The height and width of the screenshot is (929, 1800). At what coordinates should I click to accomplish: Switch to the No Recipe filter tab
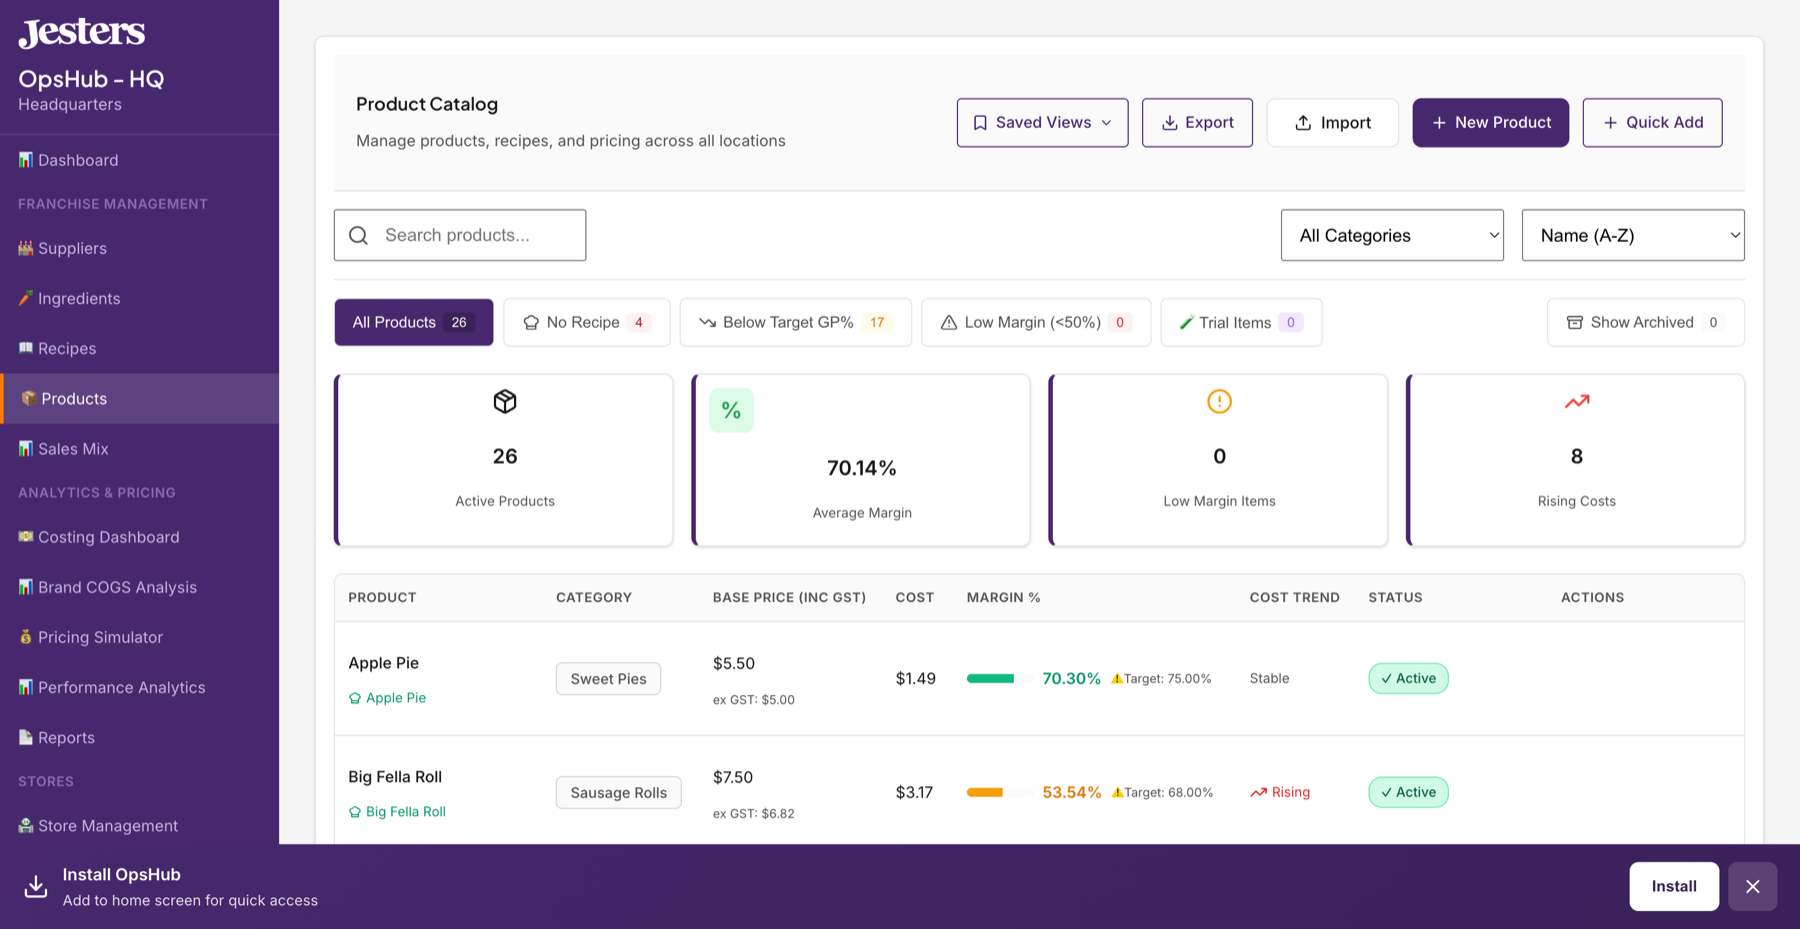(587, 322)
